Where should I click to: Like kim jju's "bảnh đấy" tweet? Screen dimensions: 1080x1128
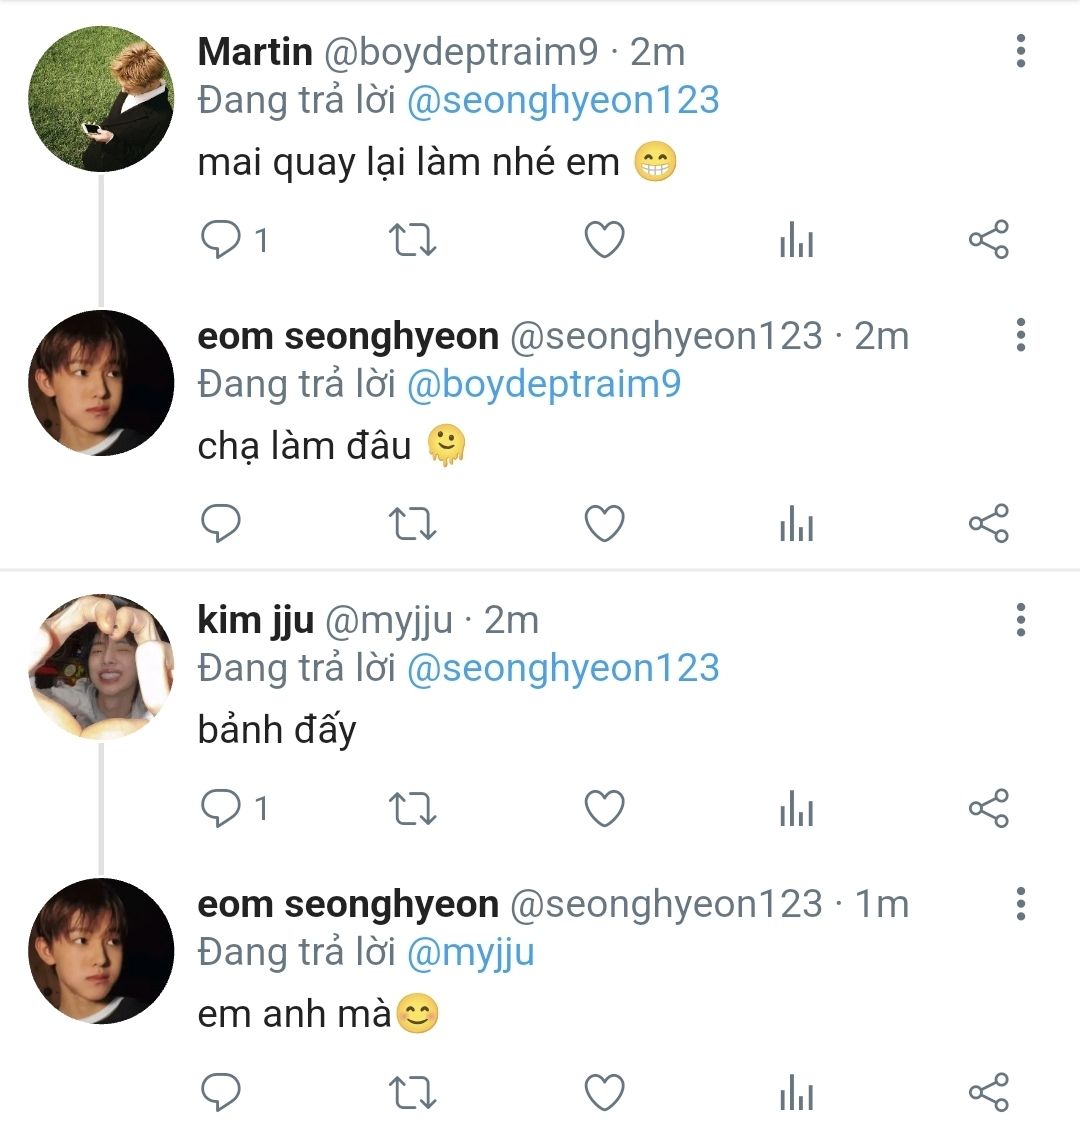coord(604,808)
